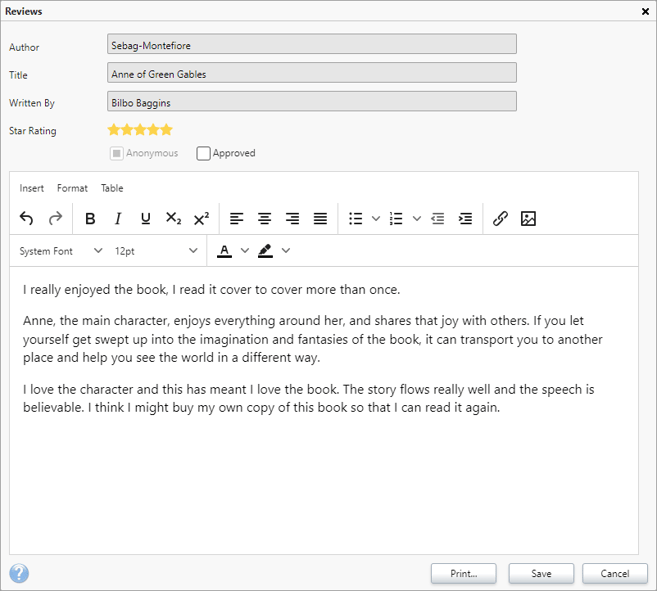This screenshot has height=591, width=657.
Task: Justify the text
Action: tap(320, 218)
